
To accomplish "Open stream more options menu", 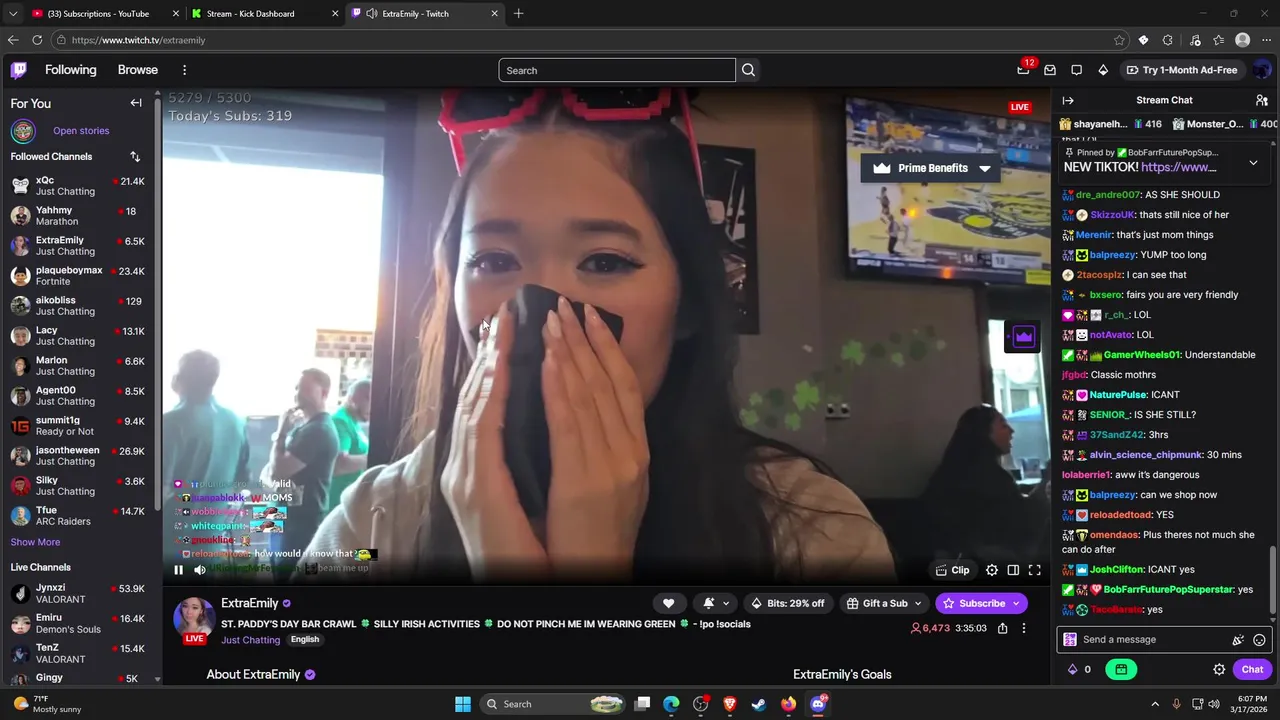I will click(x=1023, y=628).
